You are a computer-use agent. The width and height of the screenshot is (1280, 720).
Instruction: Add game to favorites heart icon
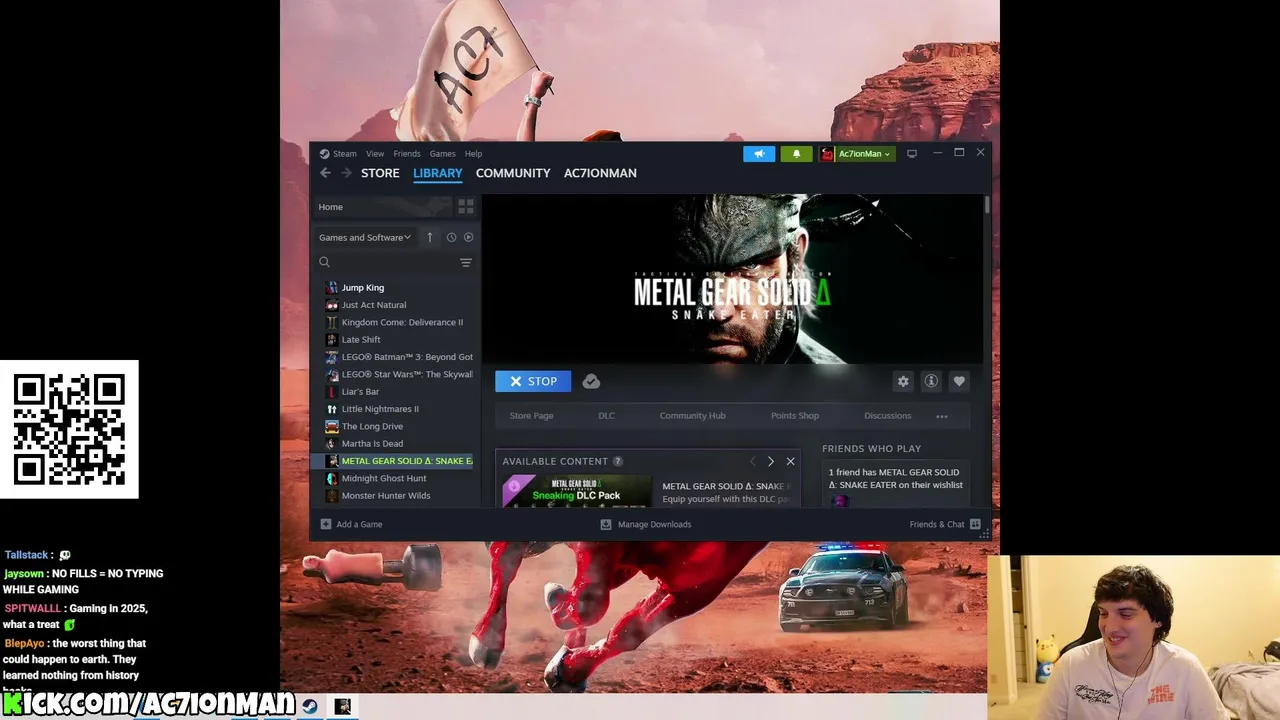959,381
